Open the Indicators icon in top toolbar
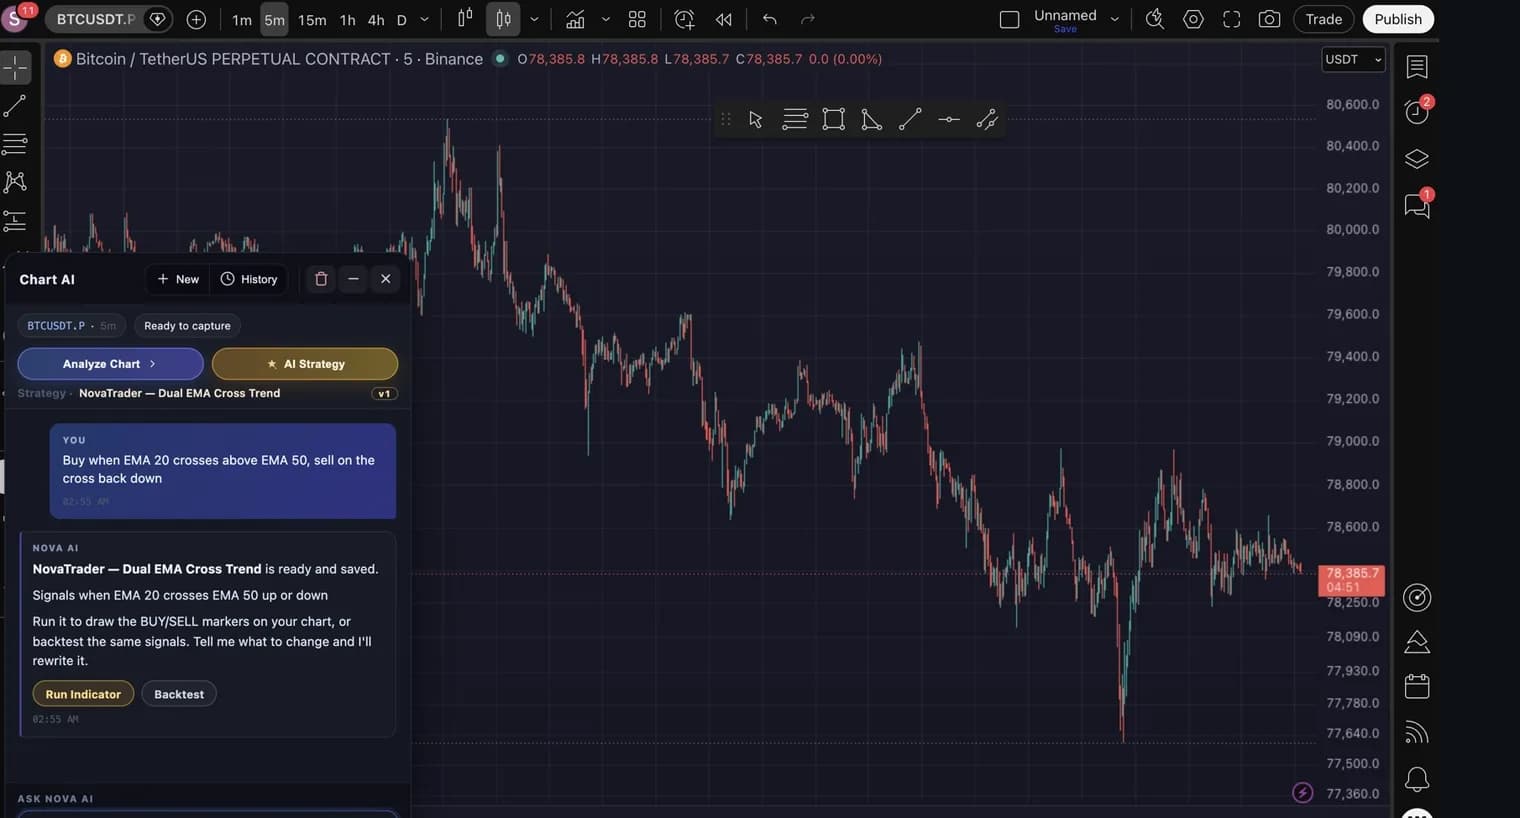 coord(575,19)
